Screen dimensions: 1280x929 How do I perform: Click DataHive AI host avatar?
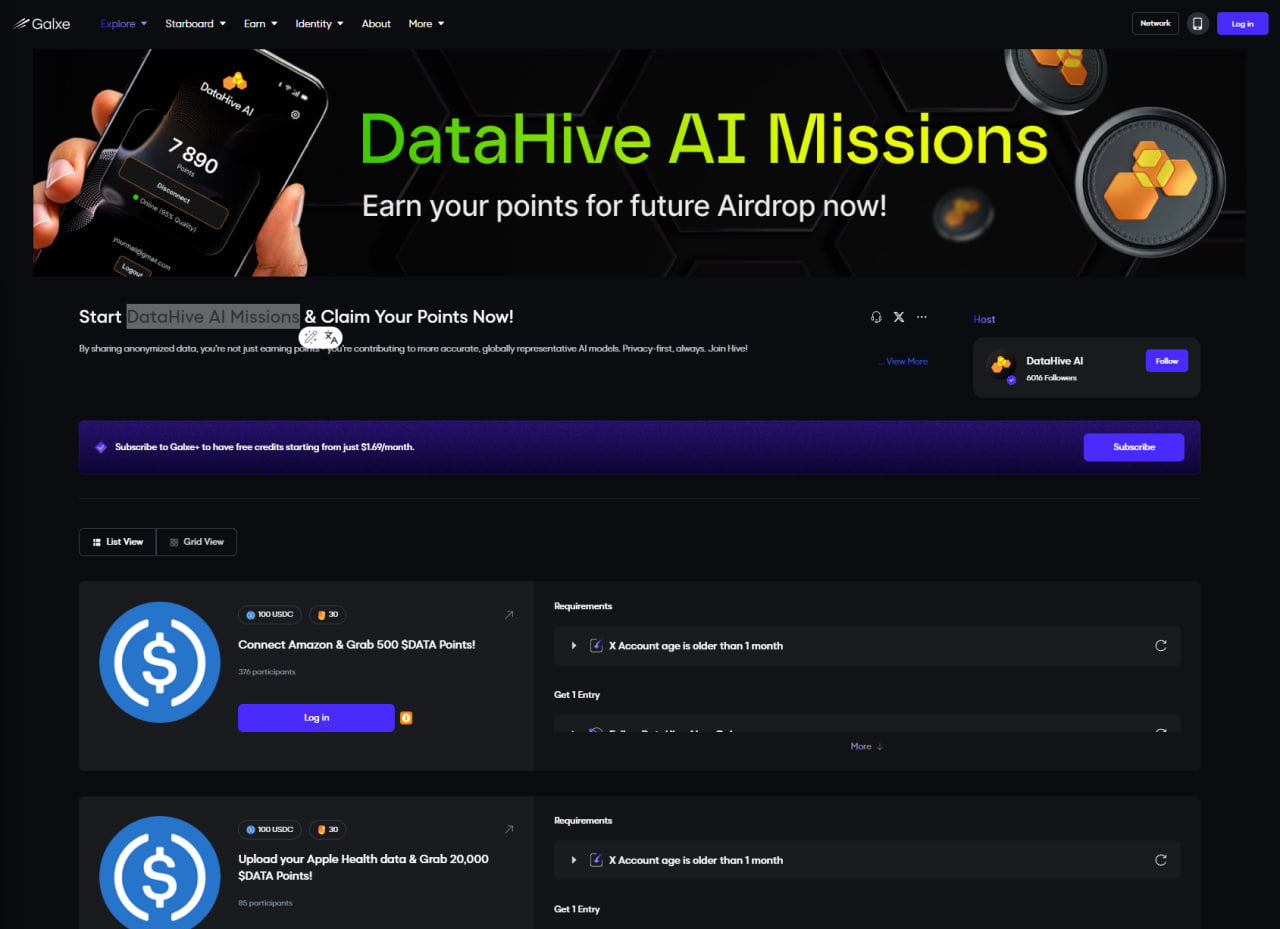tap(1000, 366)
